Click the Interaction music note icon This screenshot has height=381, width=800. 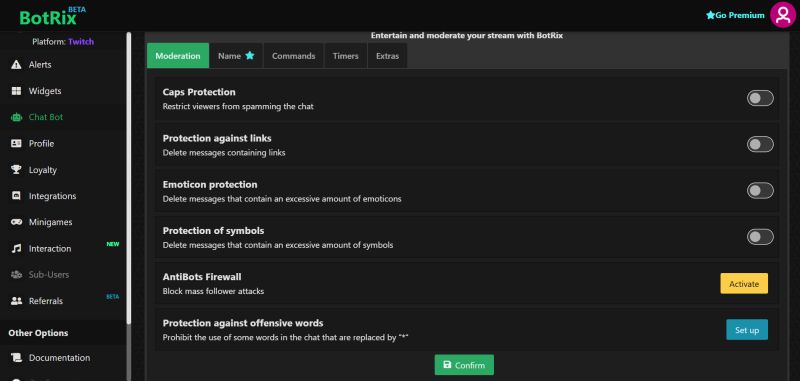point(16,248)
